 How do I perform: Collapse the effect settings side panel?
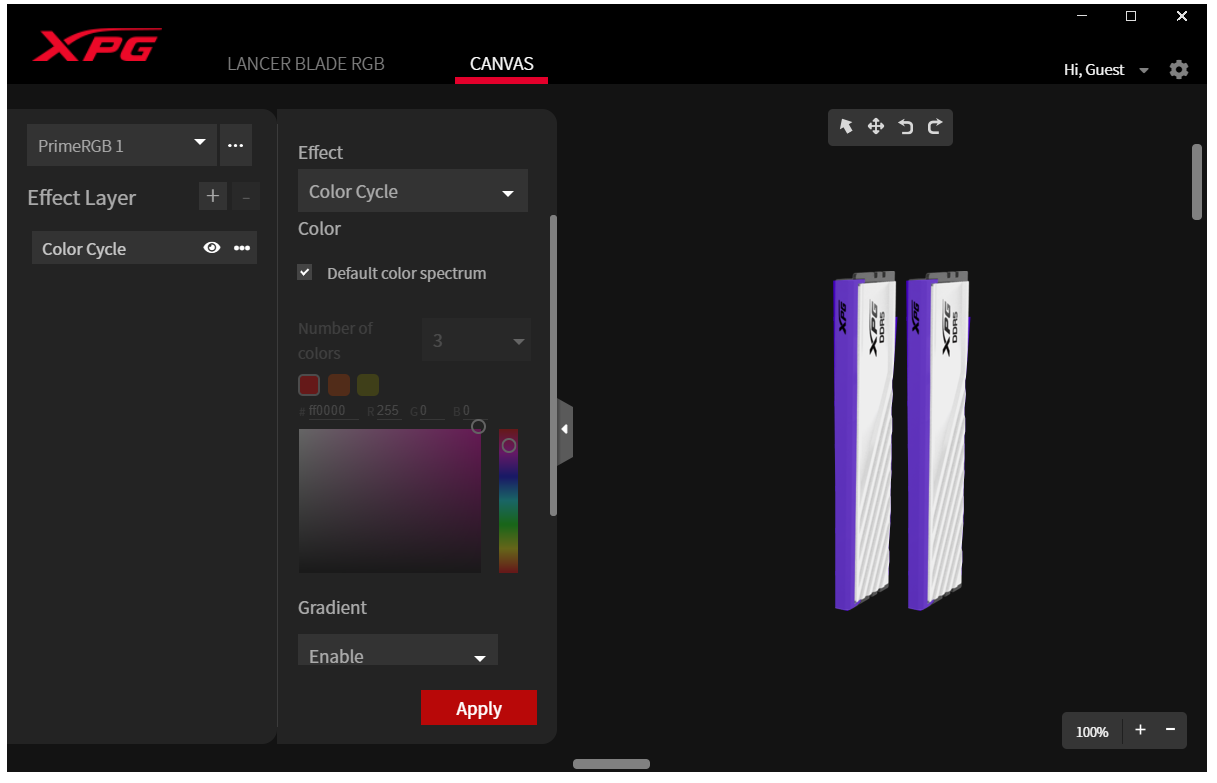tap(565, 429)
